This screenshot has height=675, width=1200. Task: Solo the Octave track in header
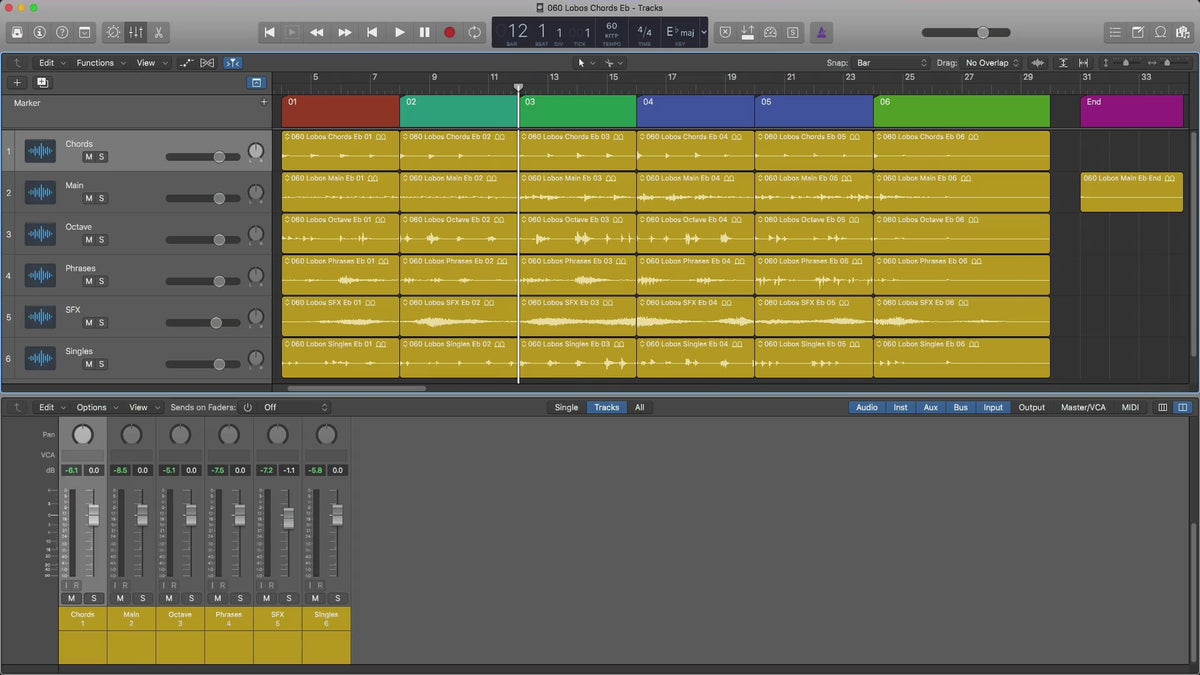[x=101, y=240]
